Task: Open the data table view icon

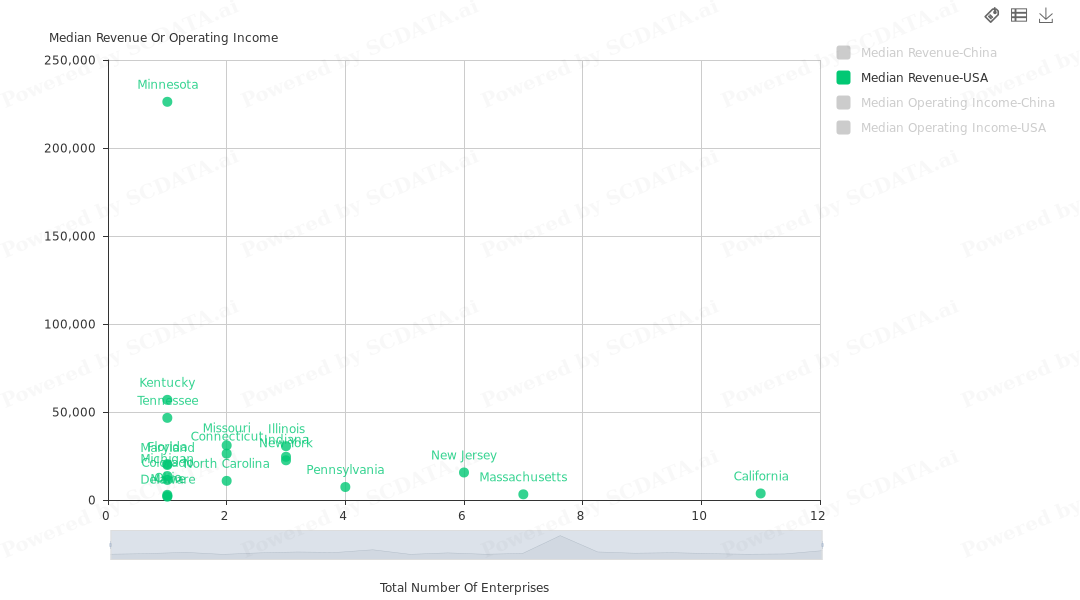Action: [1019, 15]
